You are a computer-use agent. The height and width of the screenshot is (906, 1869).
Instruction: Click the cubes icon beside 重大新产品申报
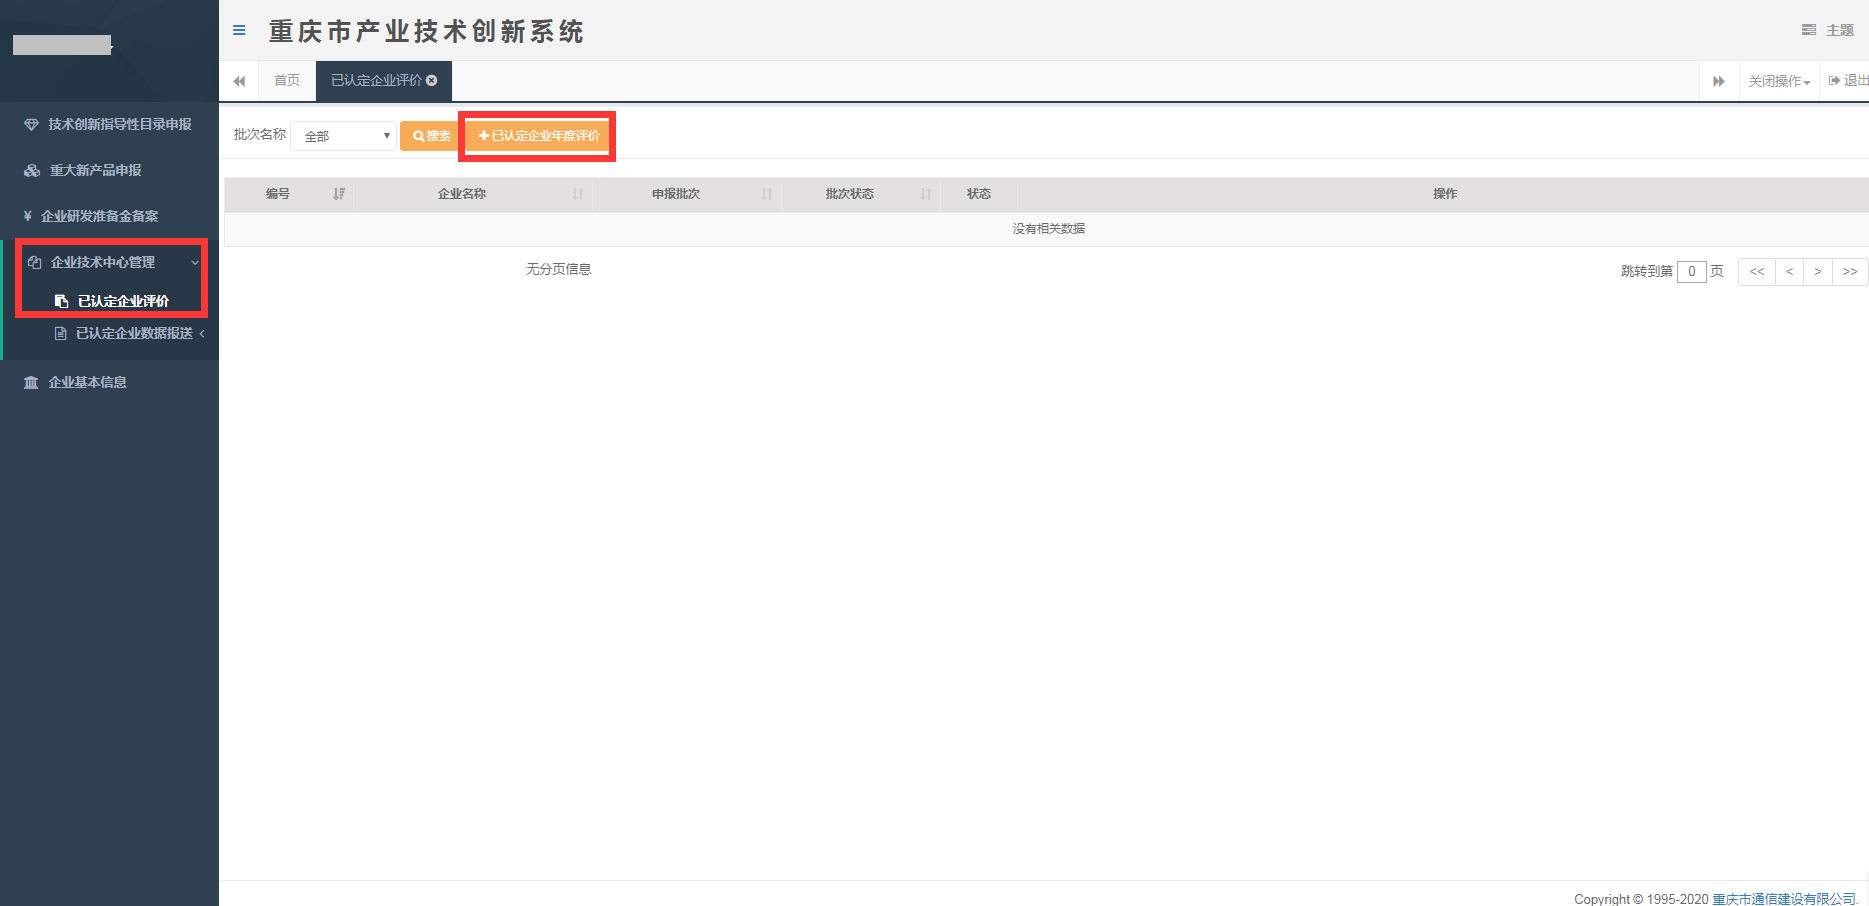coord(32,170)
